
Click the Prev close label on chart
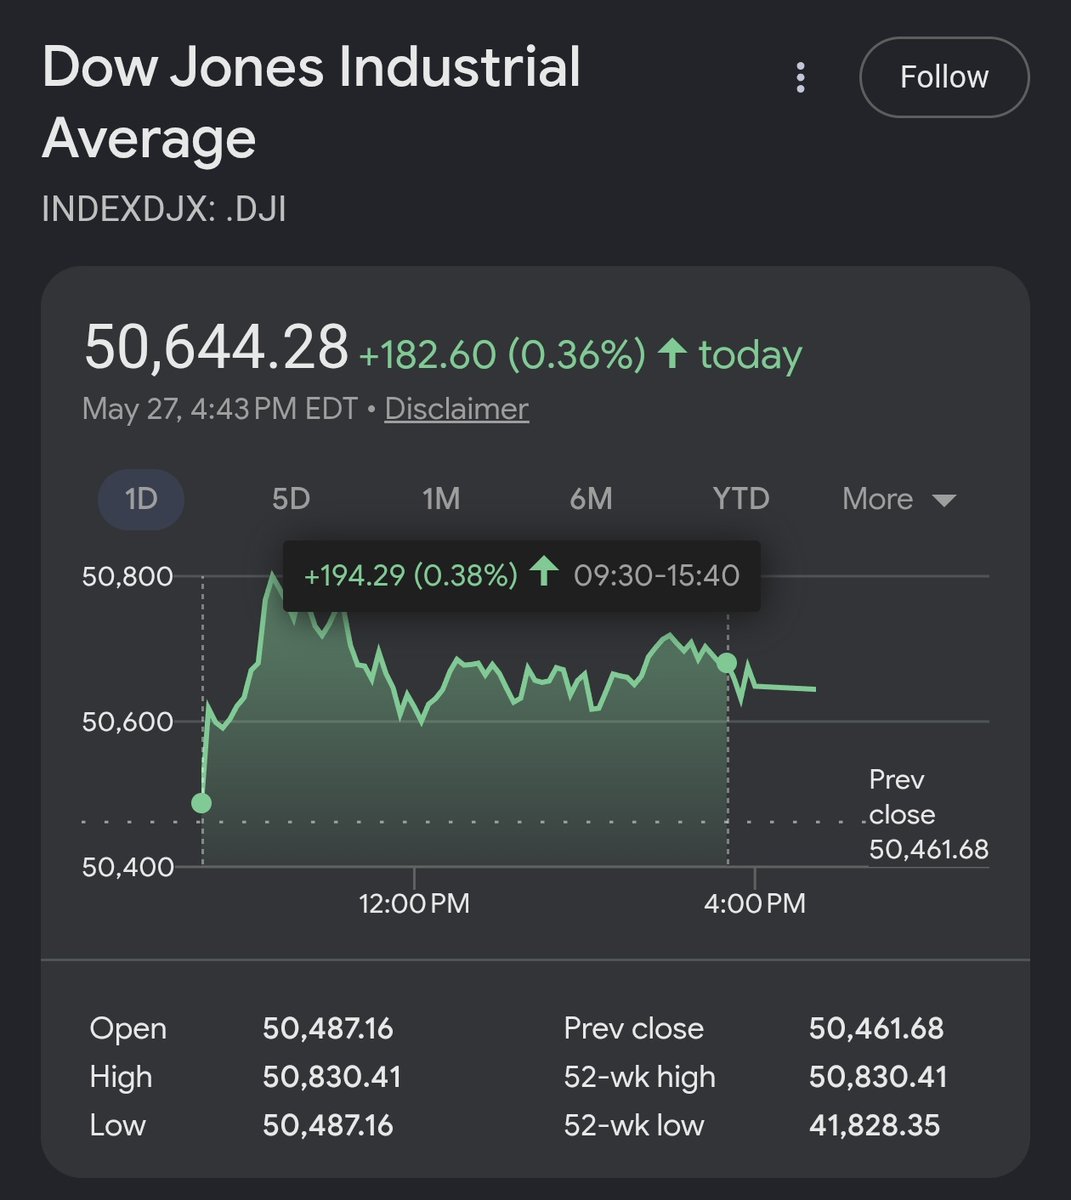pos(902,797)
